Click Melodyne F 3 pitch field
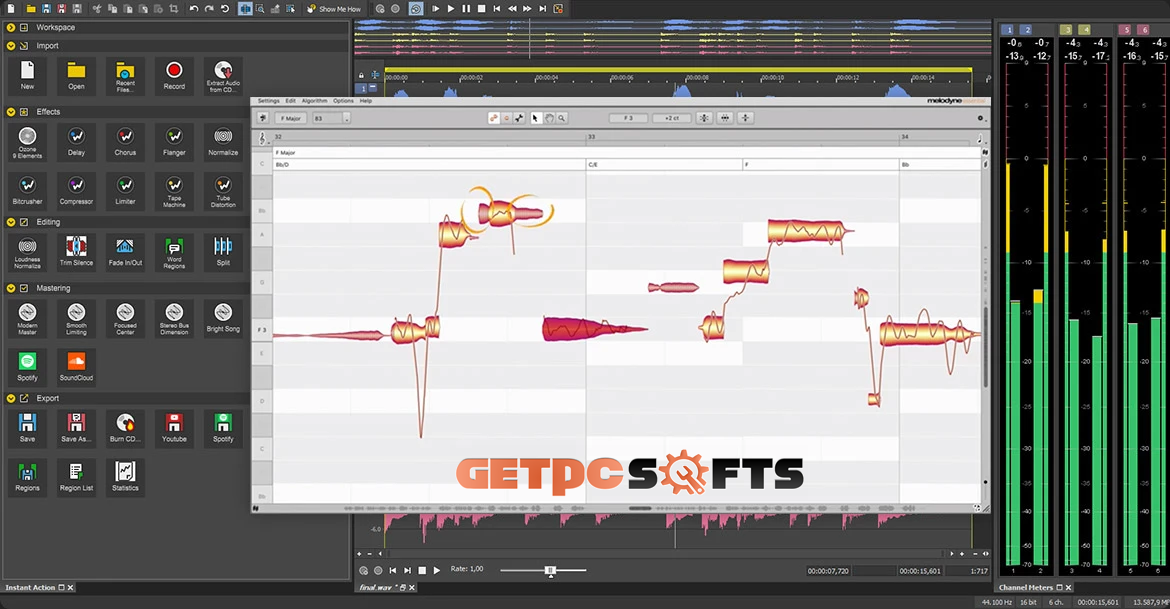The width and height of the screenshot is (1170, 609). click(x=628, y=118)
